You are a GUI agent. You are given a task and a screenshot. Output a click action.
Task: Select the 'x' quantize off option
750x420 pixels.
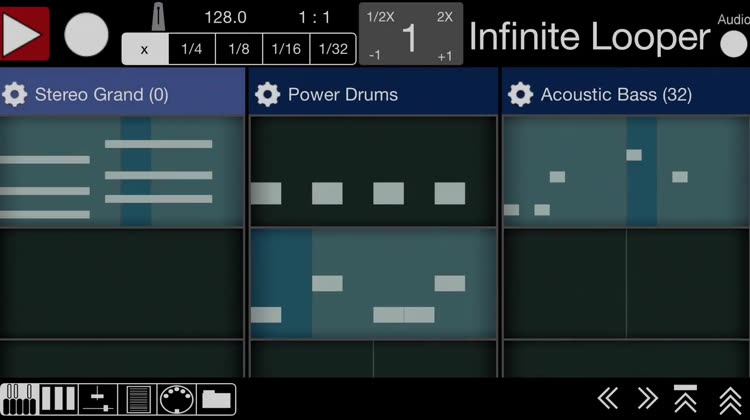coord(145,49)
